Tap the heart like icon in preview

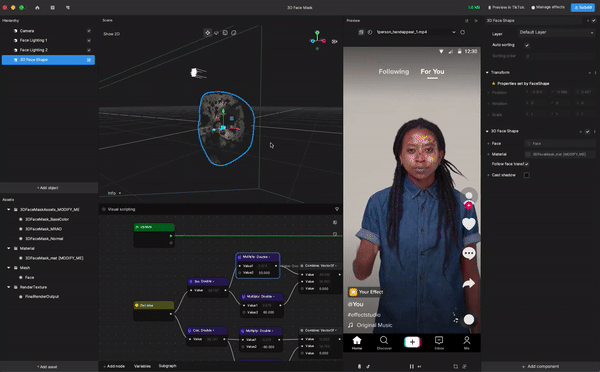[469, 224]
